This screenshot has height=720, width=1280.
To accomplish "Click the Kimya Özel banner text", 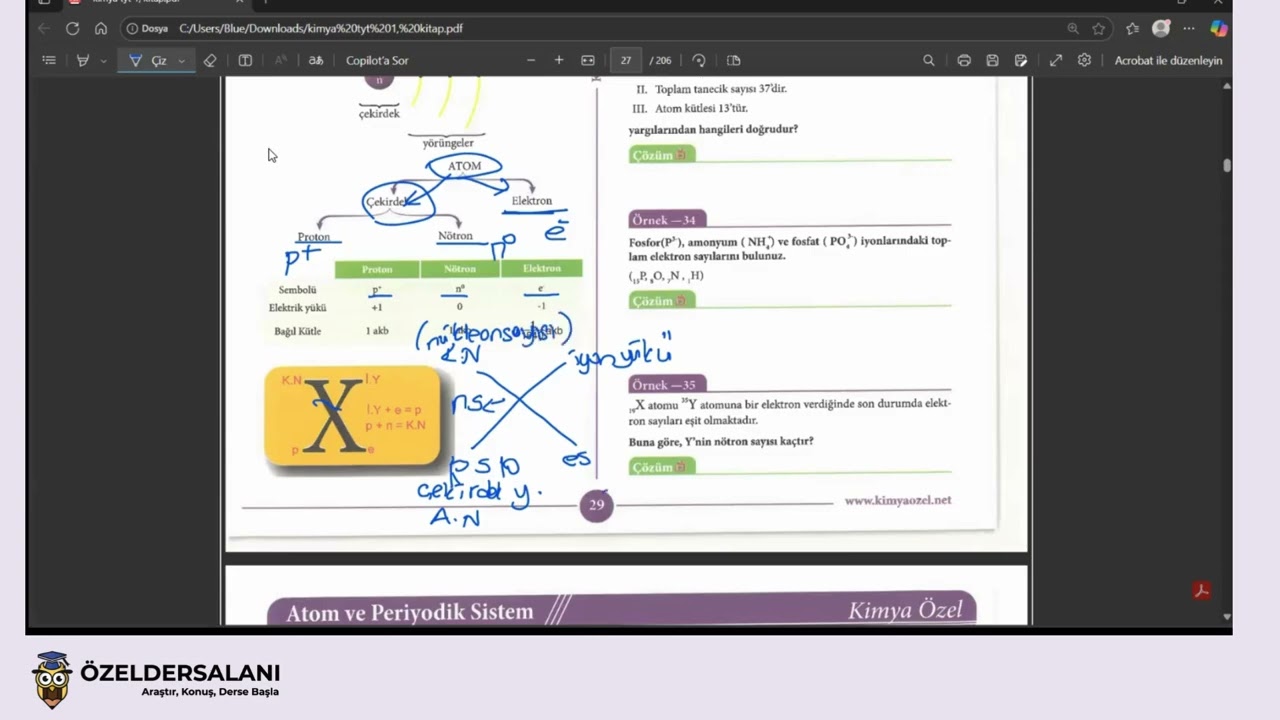I will 904,610.
